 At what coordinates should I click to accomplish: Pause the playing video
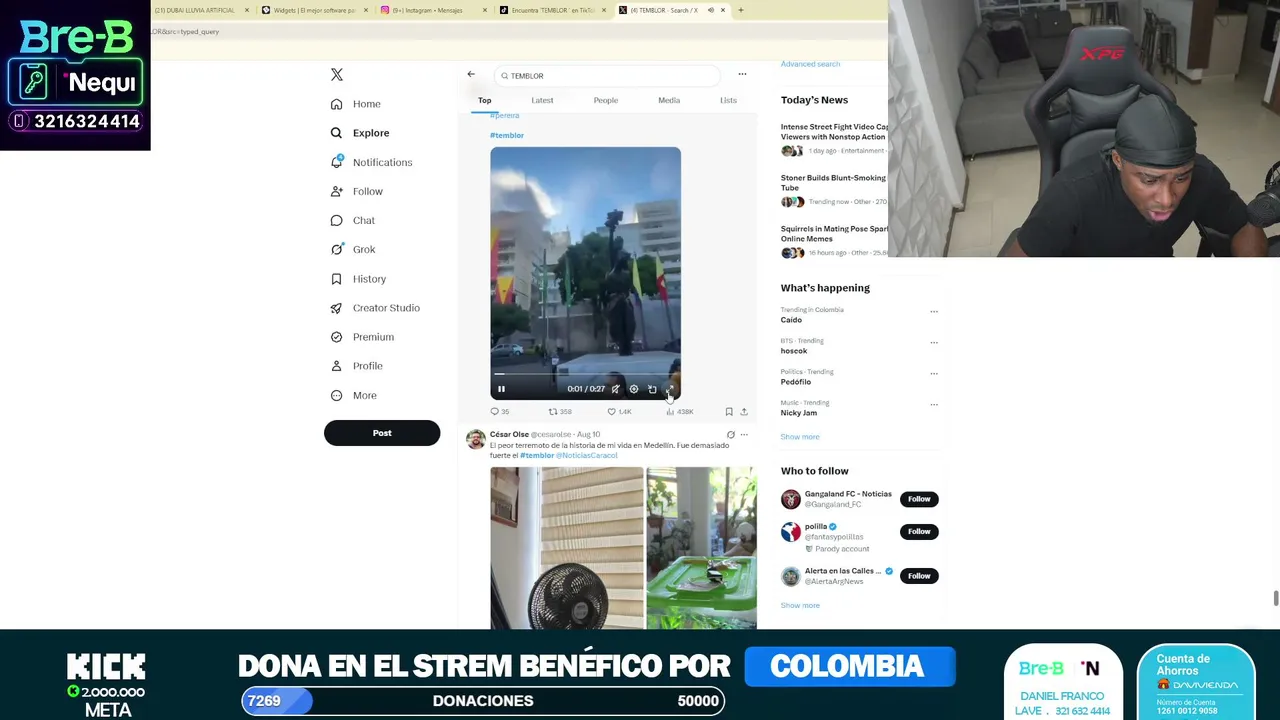[x=501, y=389]
